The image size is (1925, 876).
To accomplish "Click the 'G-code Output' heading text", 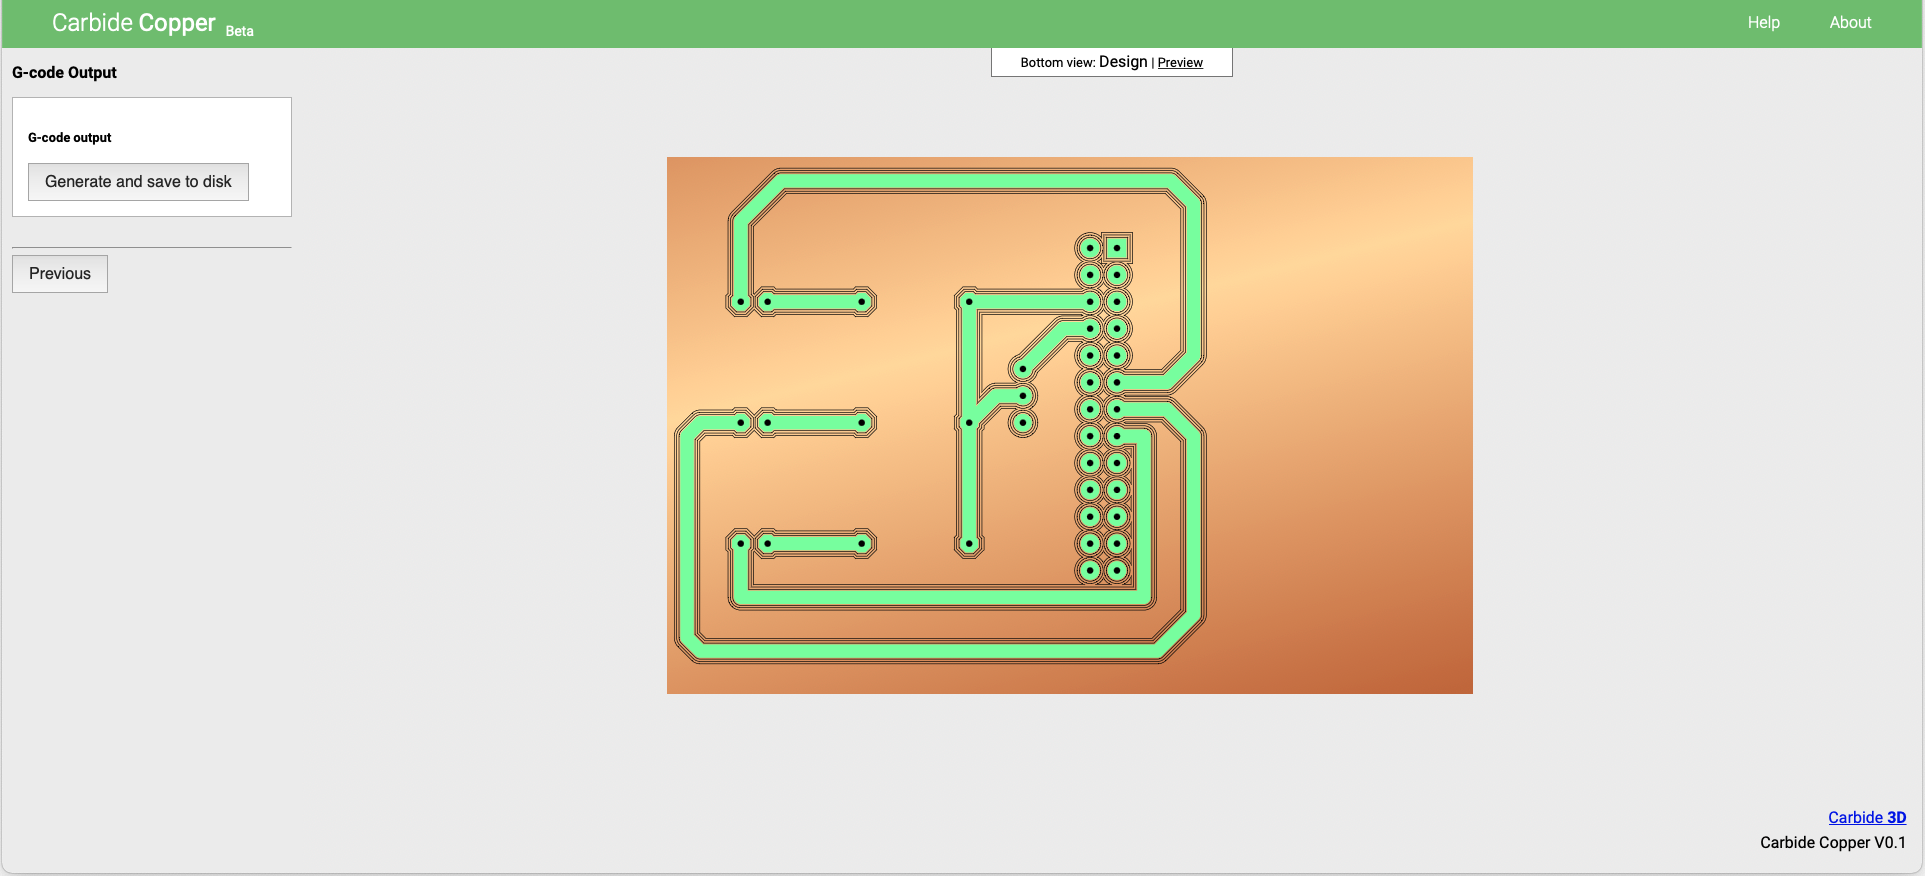I will click(x=64, y=73).
